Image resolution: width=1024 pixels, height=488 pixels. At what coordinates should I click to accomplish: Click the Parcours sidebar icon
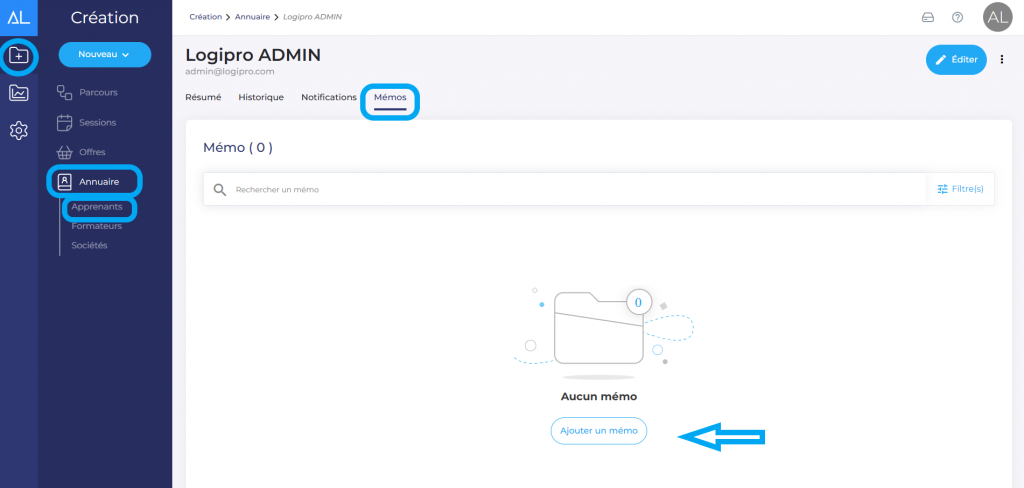click(64, 93)
